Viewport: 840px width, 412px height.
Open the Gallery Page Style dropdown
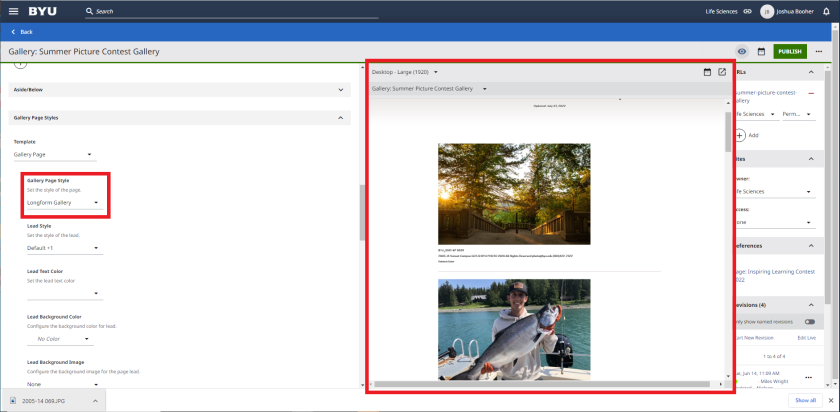(x=63, y=203)
